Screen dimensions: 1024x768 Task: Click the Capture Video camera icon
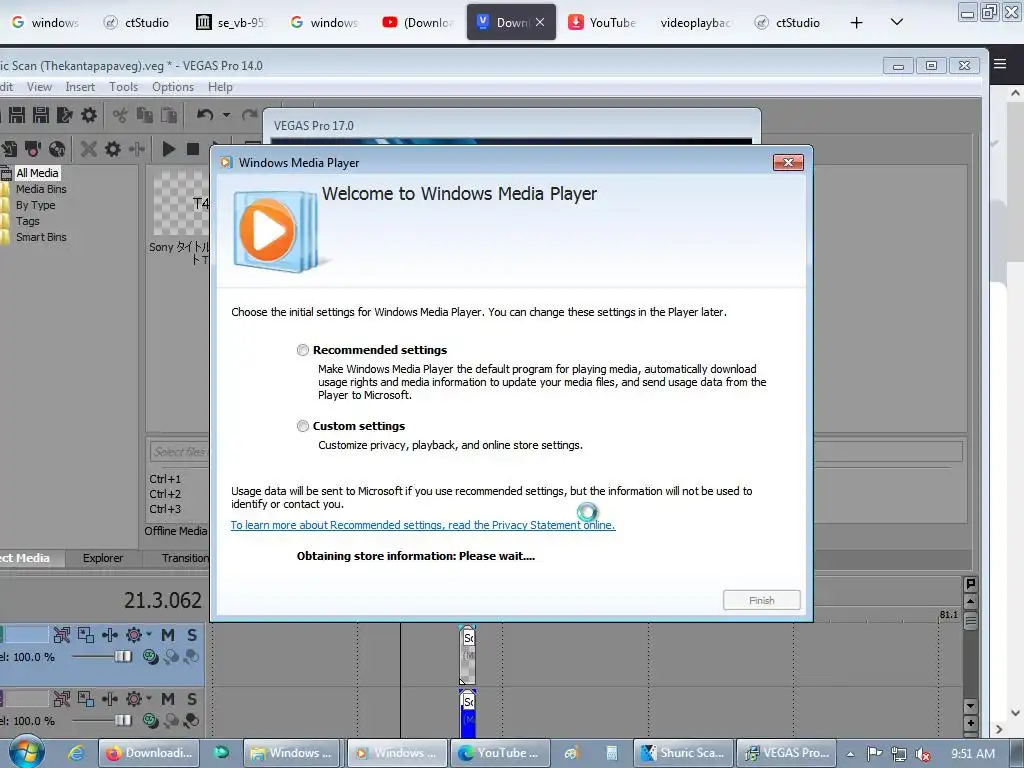[33, 150]
